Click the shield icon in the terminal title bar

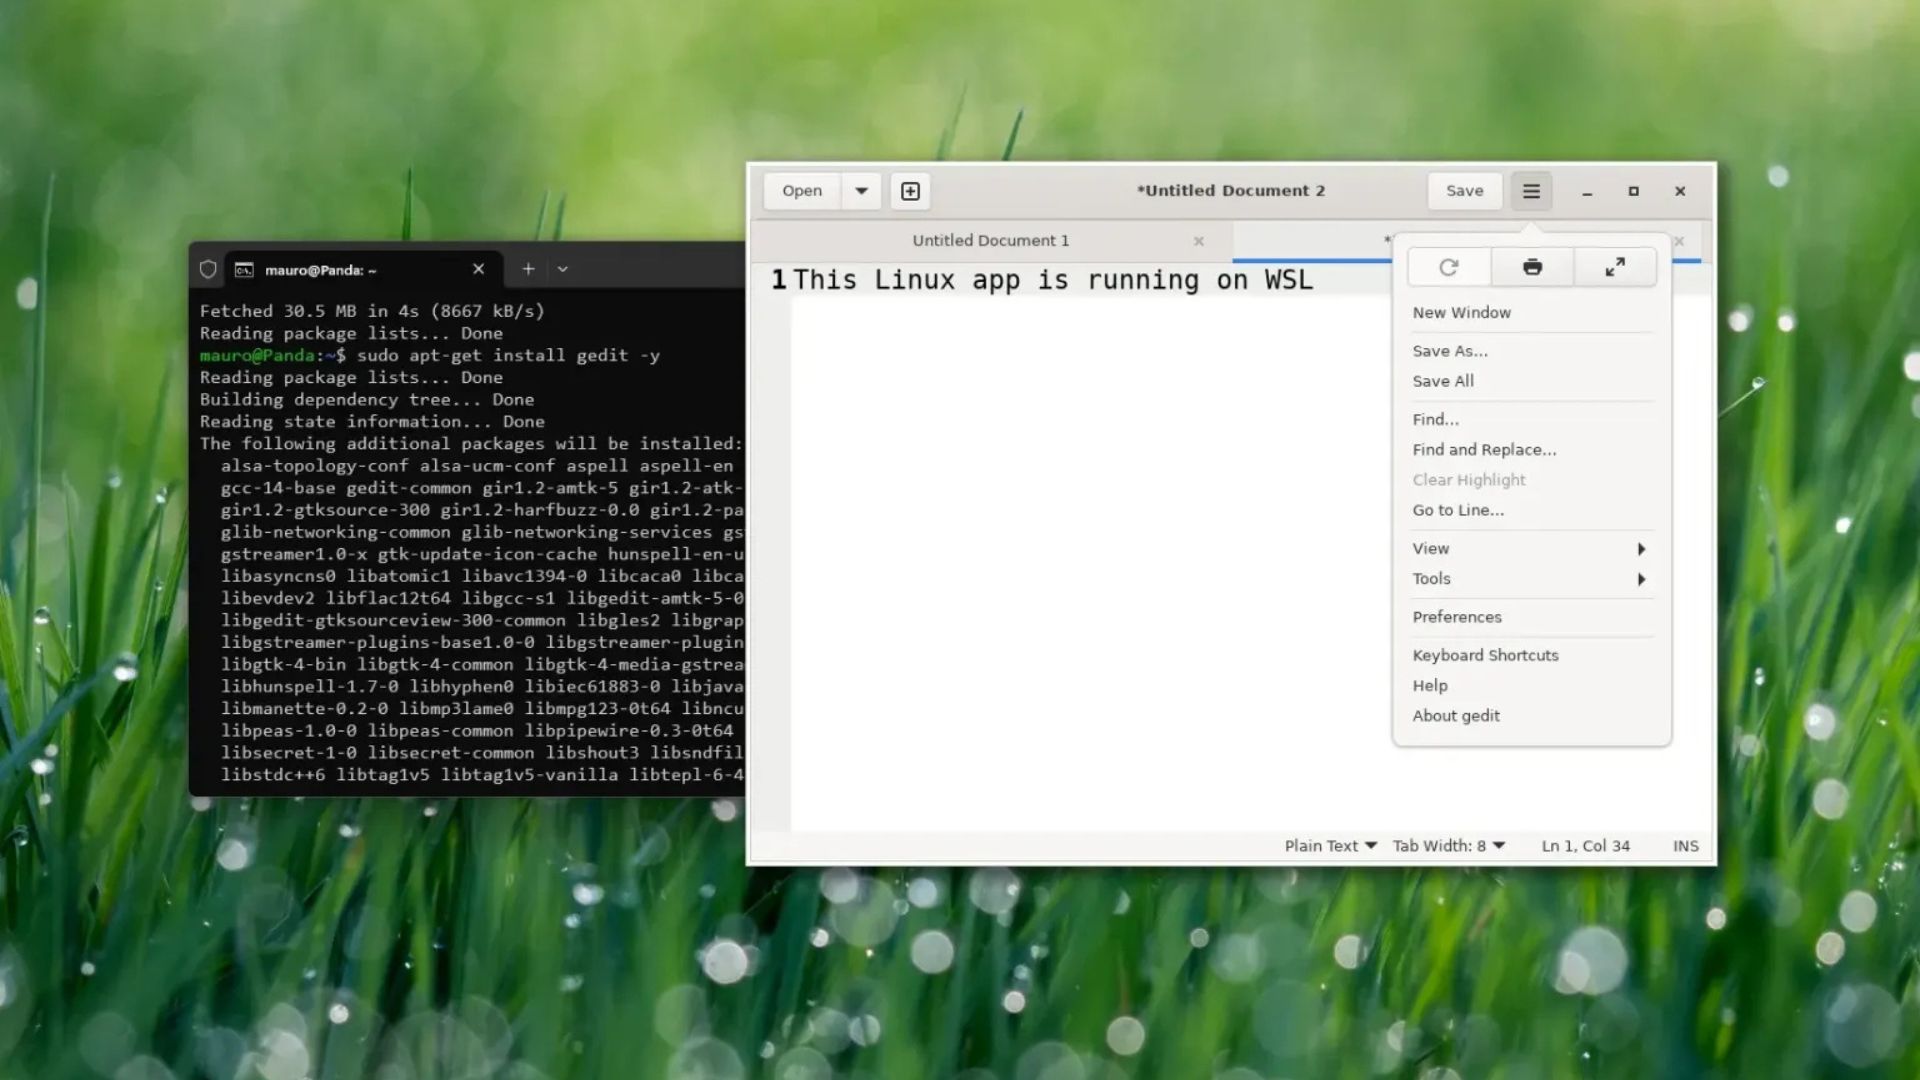point(207,268)
